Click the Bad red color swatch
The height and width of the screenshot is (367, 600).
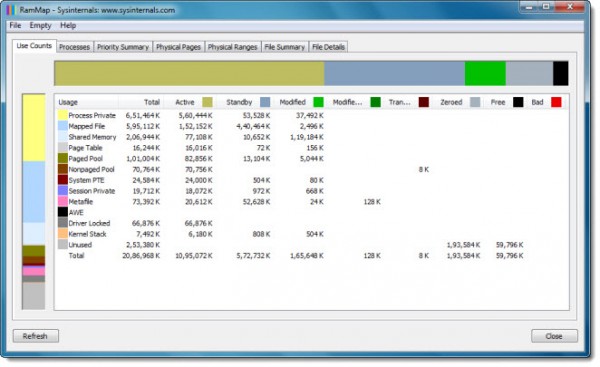point(556,102)
